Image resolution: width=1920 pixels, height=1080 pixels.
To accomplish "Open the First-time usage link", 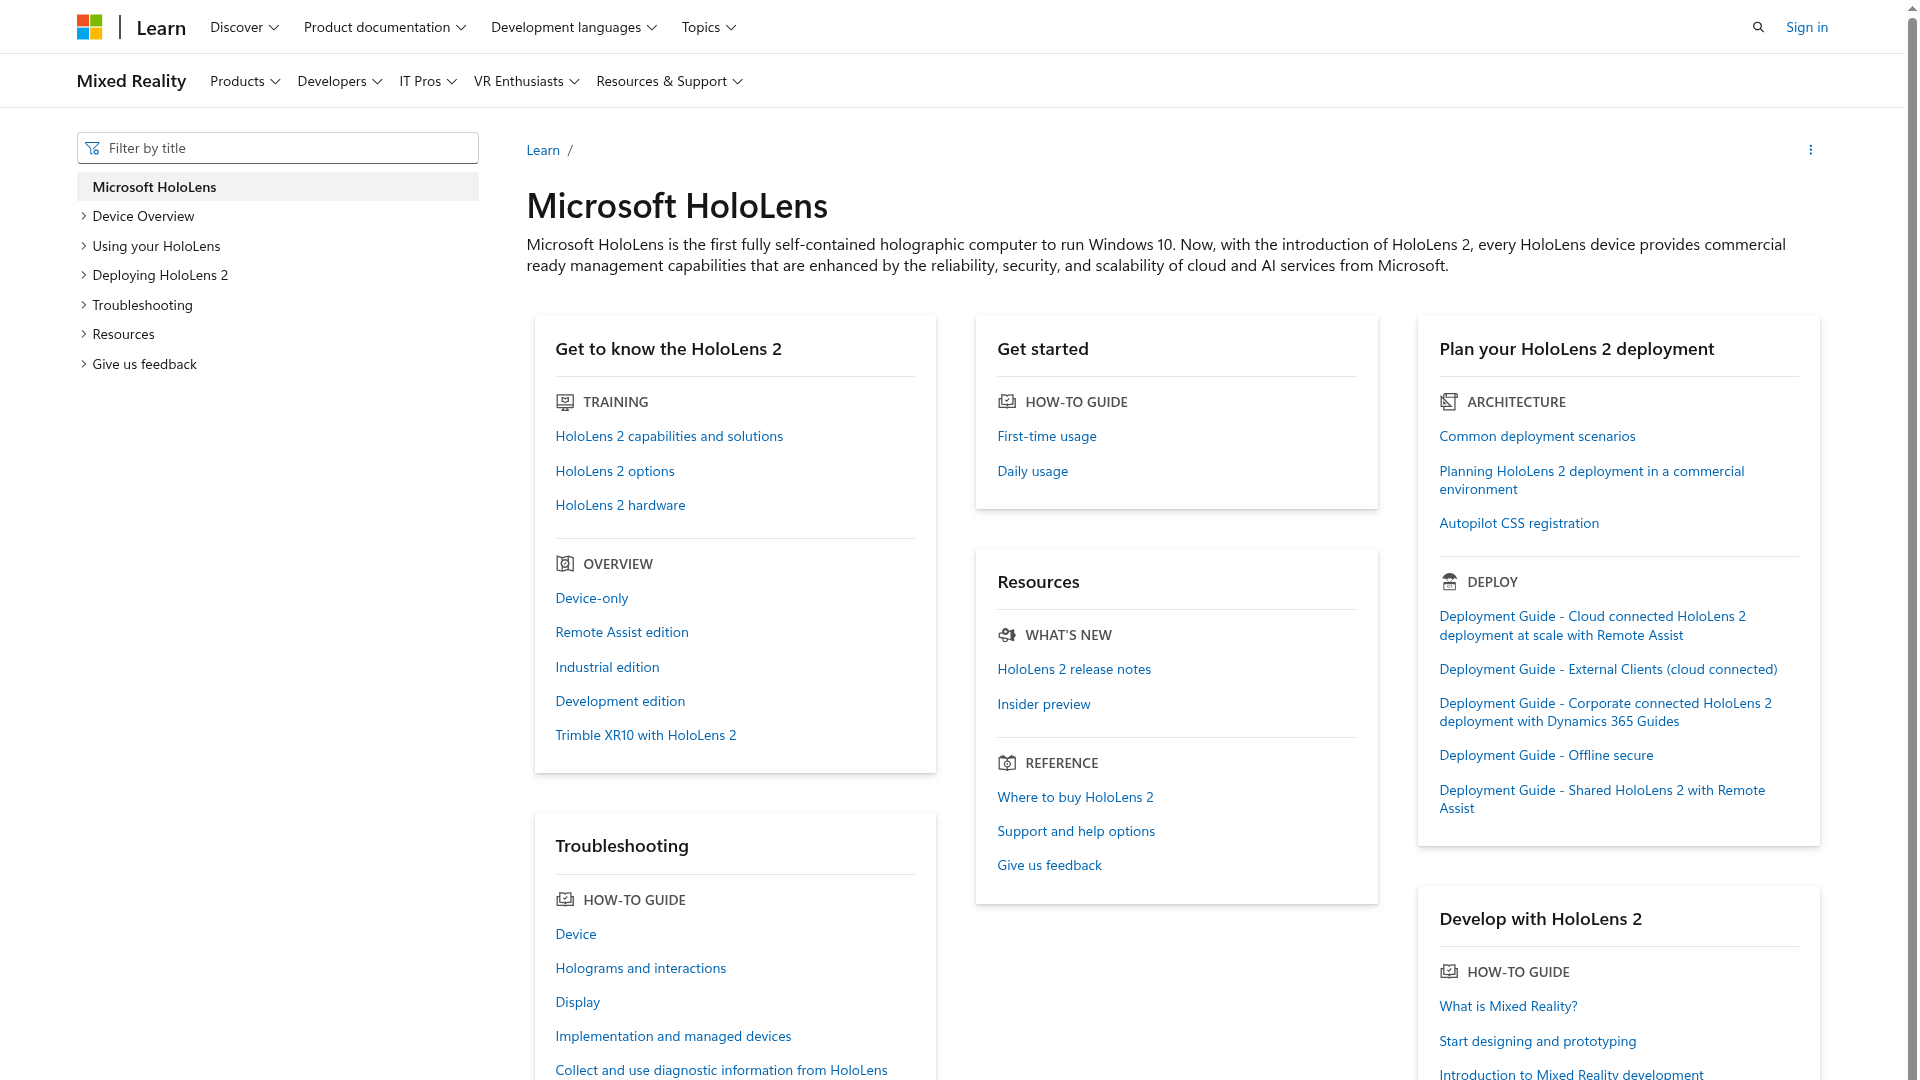I will point(1047,436).
